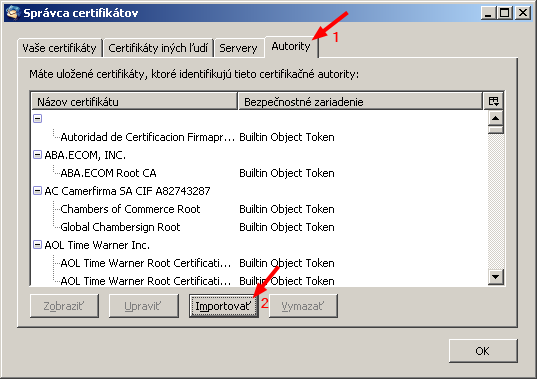Collapse the unnamed top tree group

(x=37, y=118)
